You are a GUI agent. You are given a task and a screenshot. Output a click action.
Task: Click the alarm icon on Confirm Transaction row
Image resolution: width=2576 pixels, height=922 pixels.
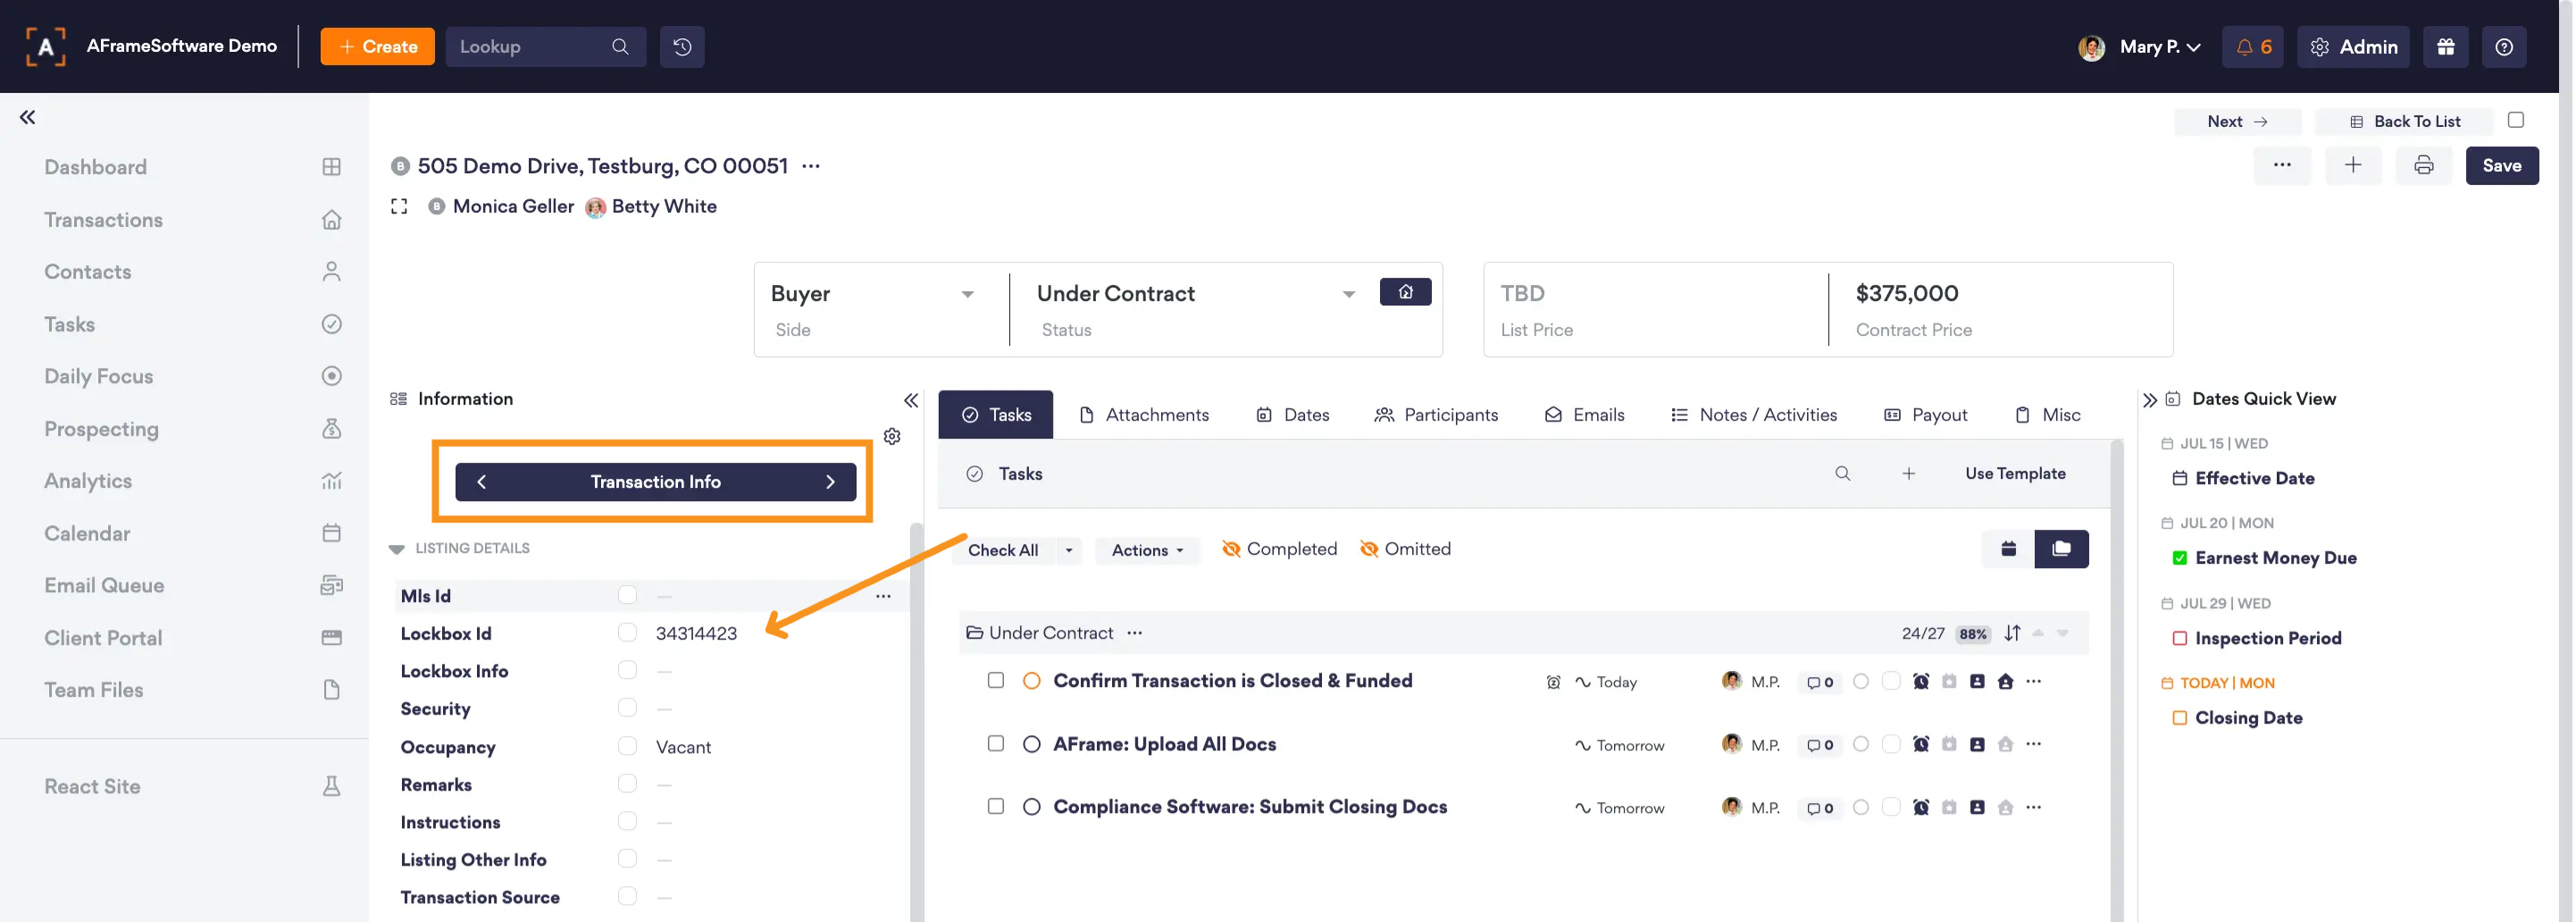[1921, 682]
